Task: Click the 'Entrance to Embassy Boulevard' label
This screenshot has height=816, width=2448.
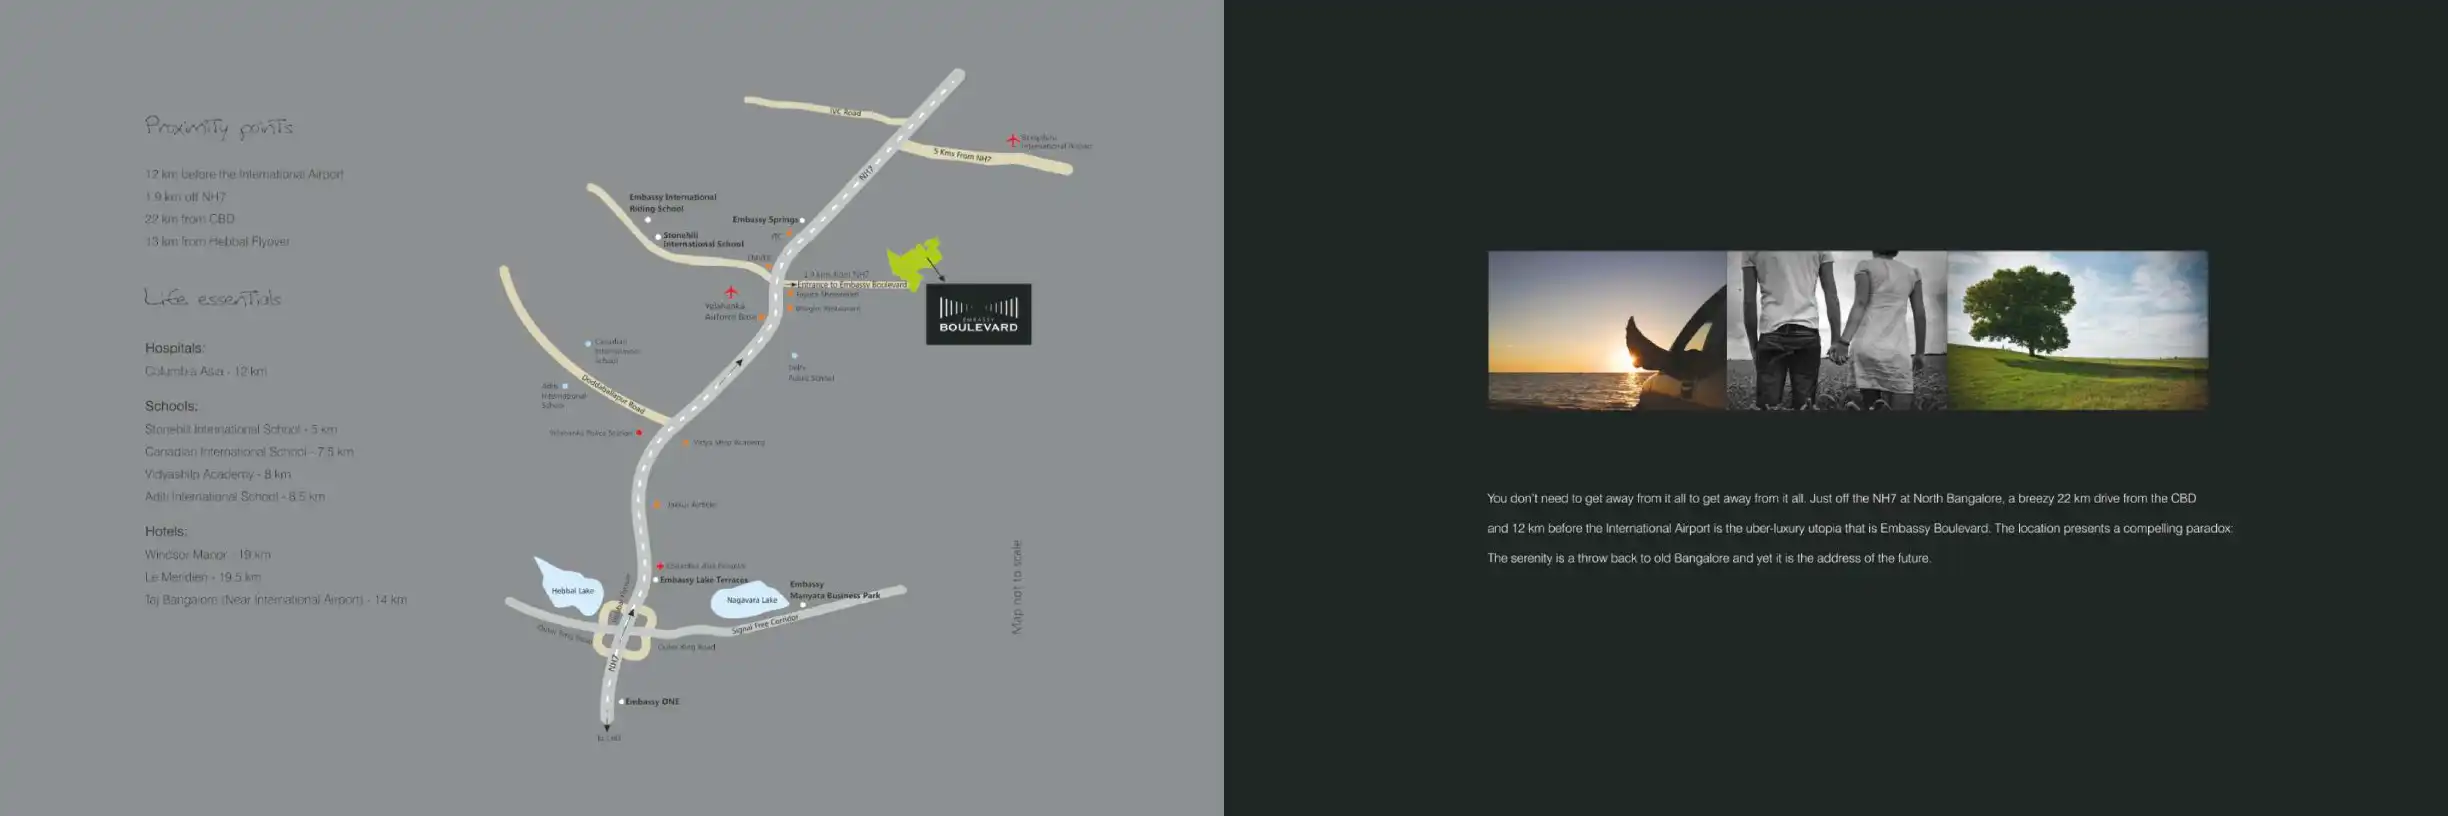Action: click(852, 285)
